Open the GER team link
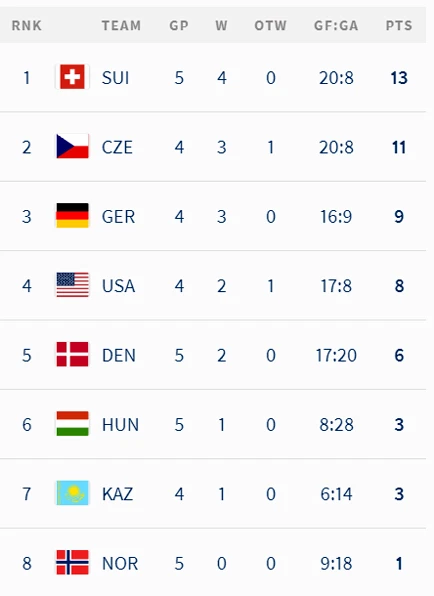 [118, 217]
